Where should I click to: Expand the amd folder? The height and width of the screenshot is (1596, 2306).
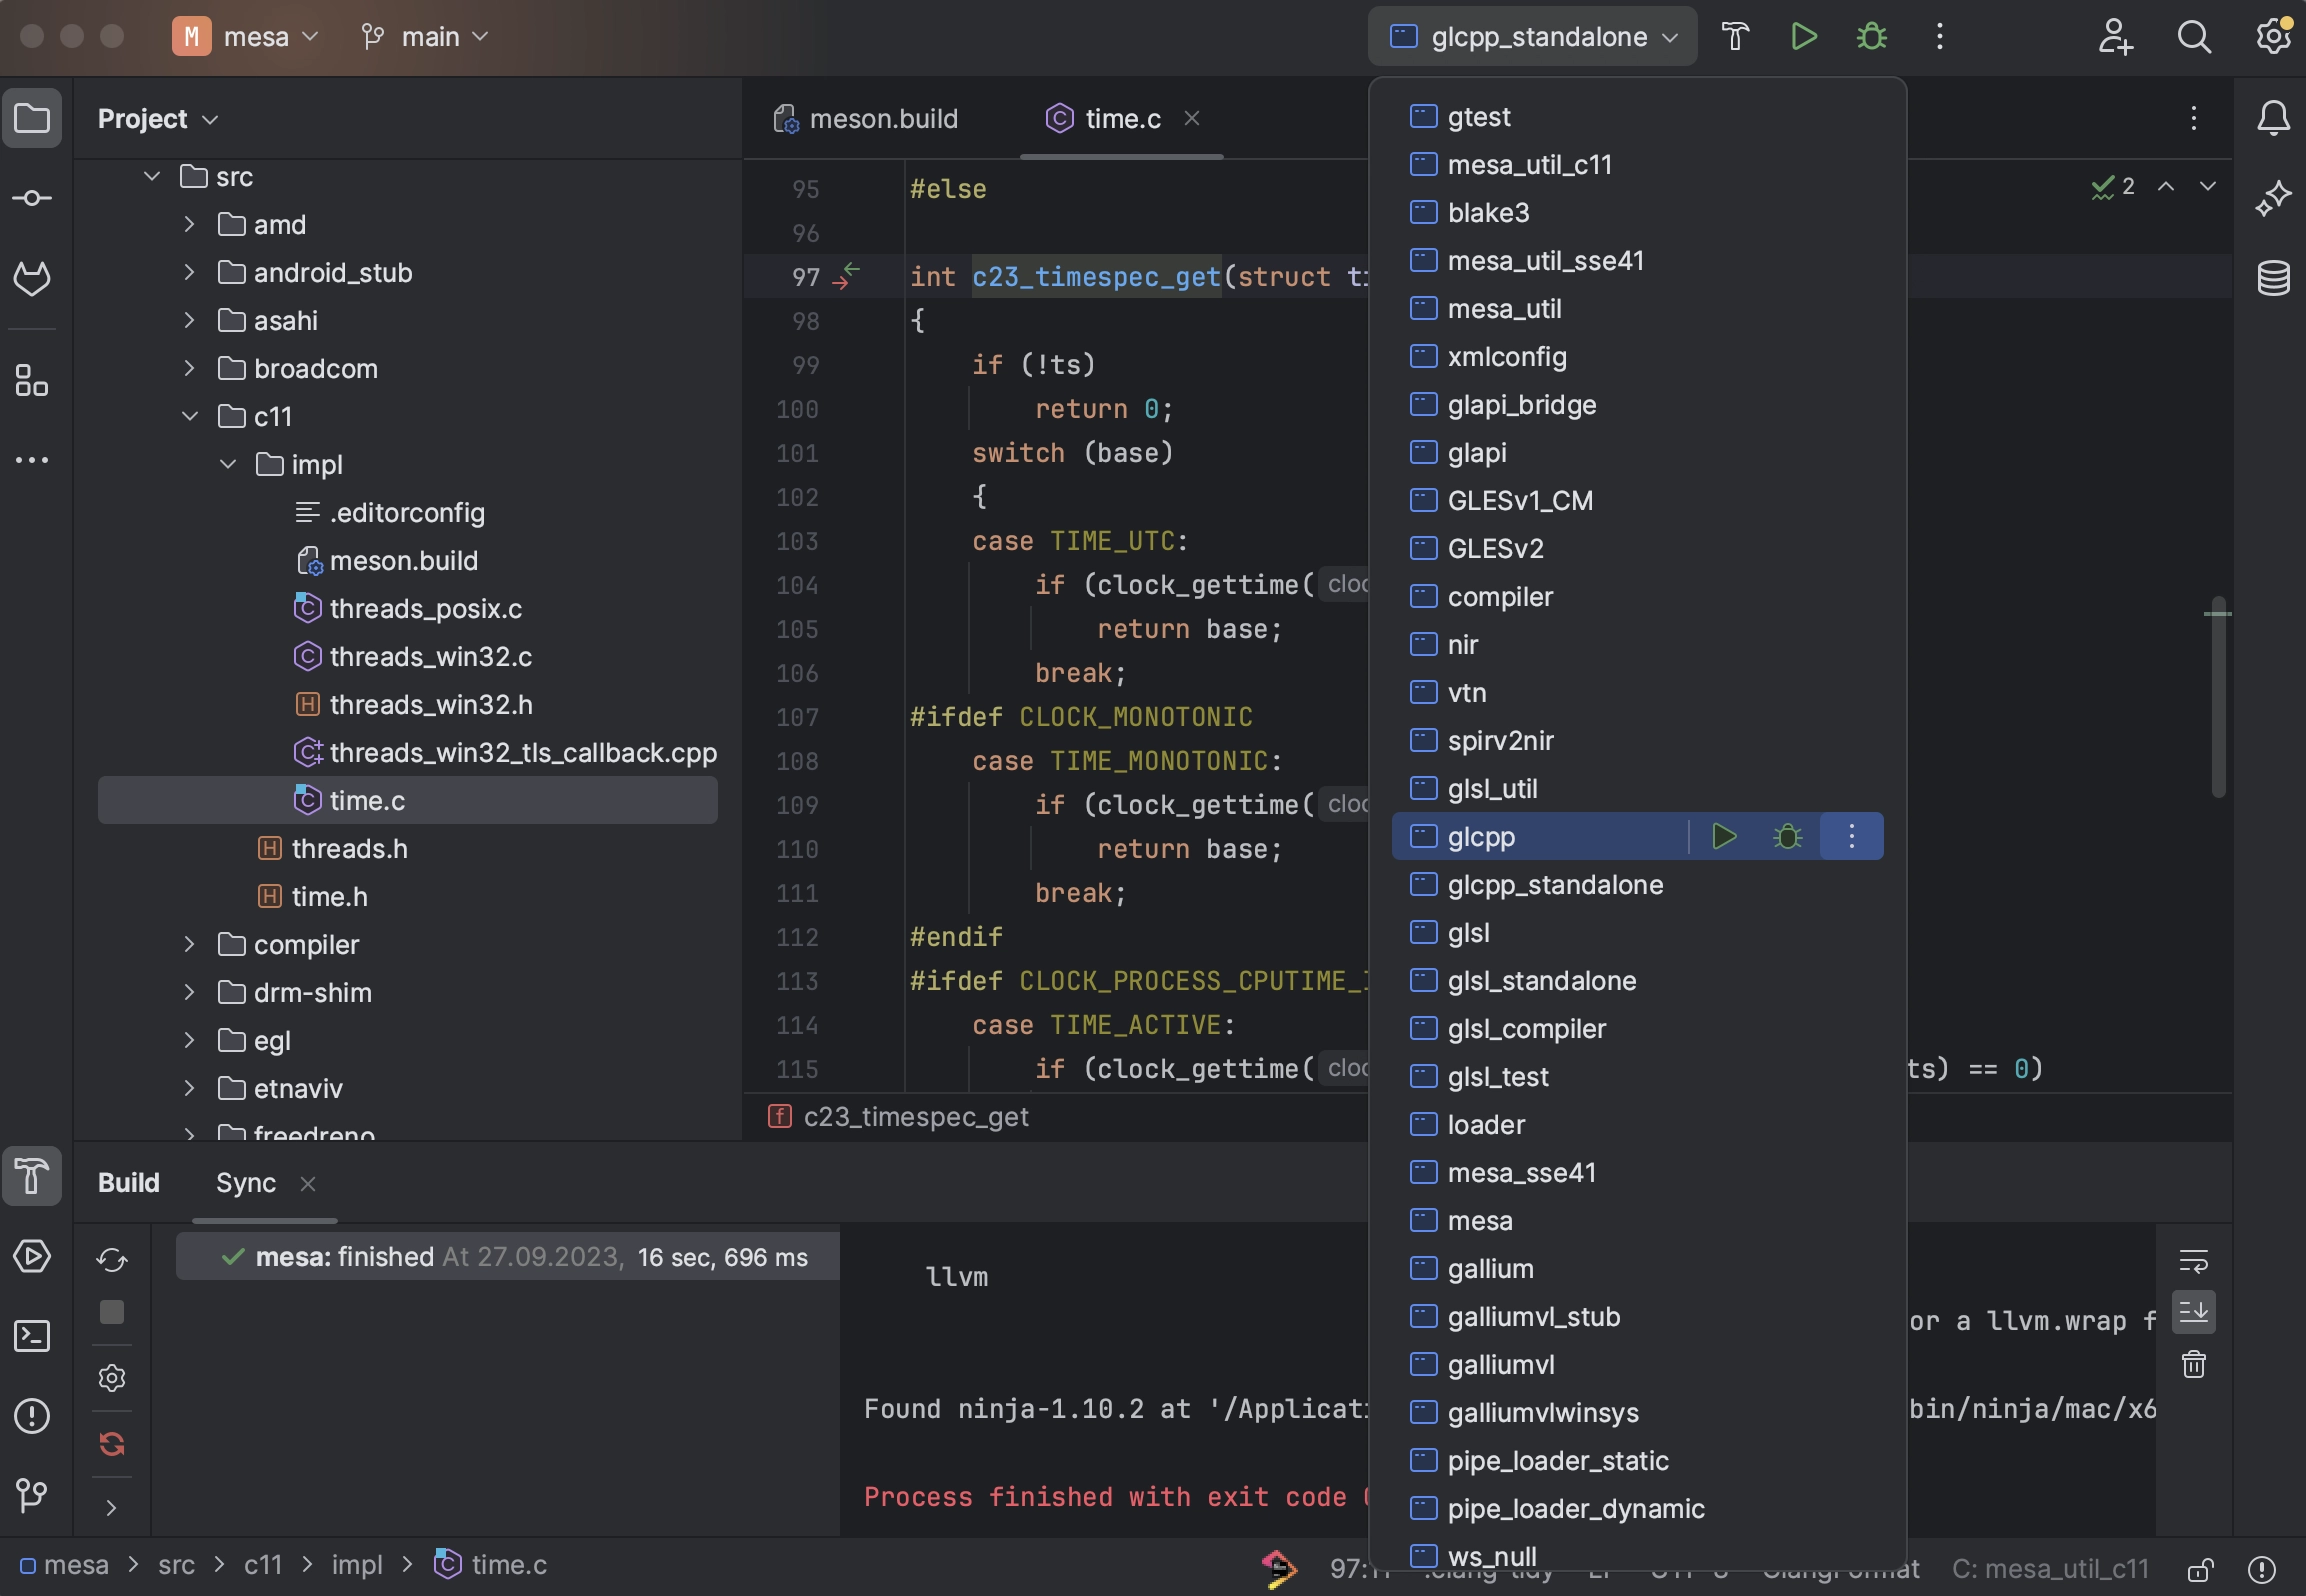[189, 224]
